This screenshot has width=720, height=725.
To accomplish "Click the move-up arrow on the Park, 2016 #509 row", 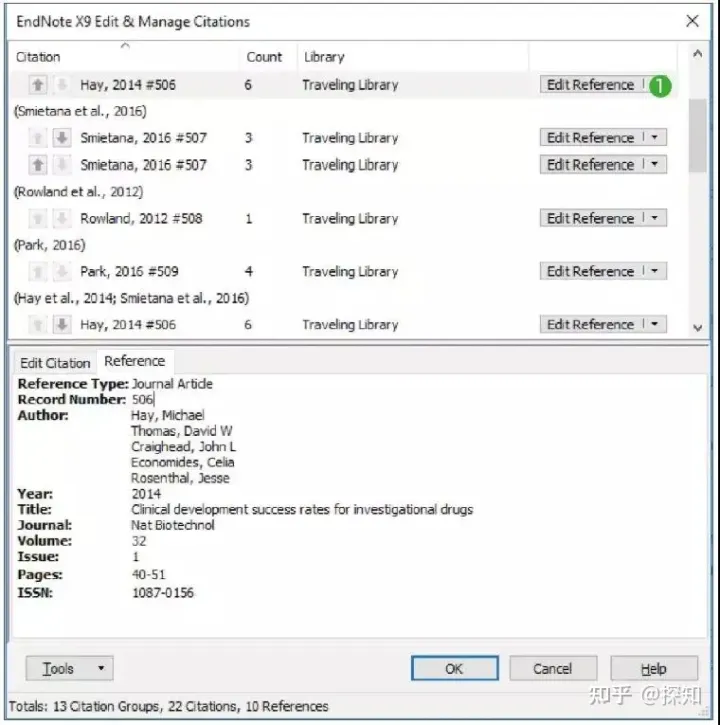I will [38, 271].
